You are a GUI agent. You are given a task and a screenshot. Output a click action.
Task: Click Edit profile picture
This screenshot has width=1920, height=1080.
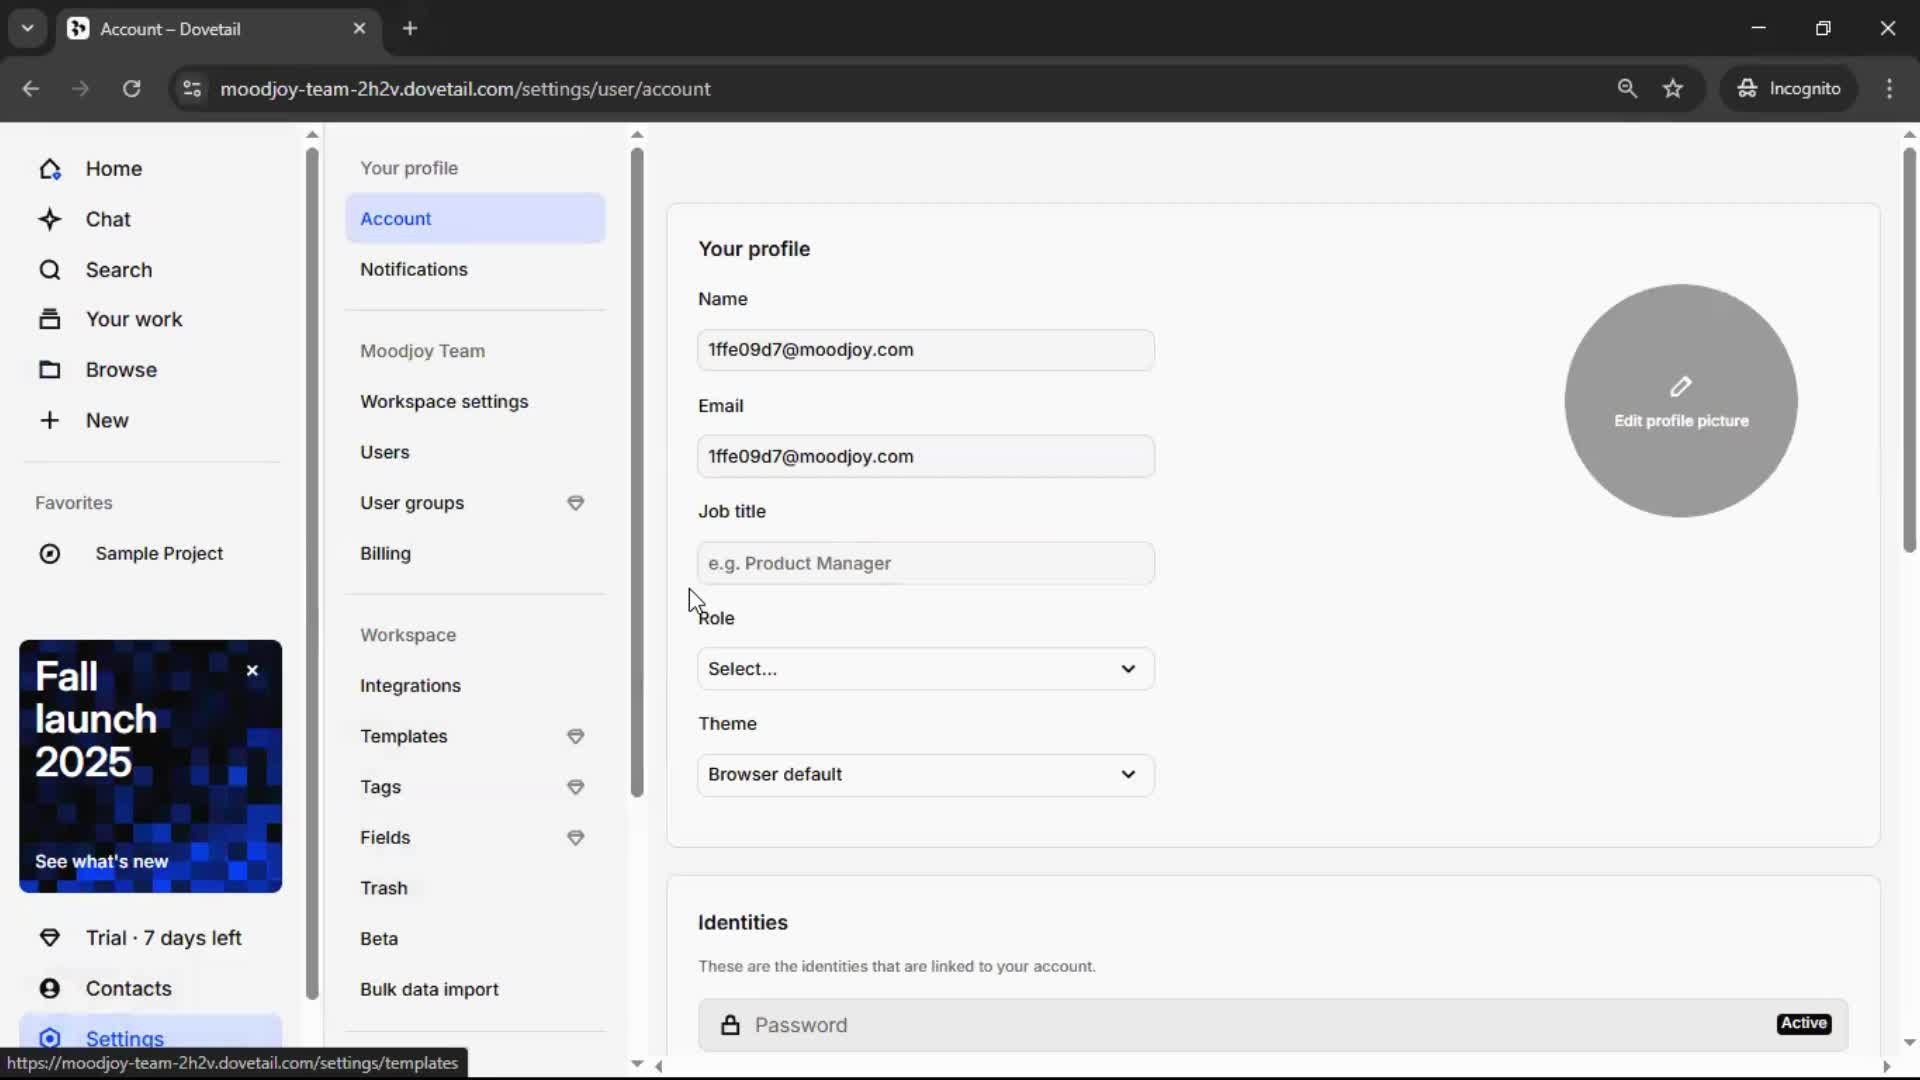click(x=1680, y=401)
